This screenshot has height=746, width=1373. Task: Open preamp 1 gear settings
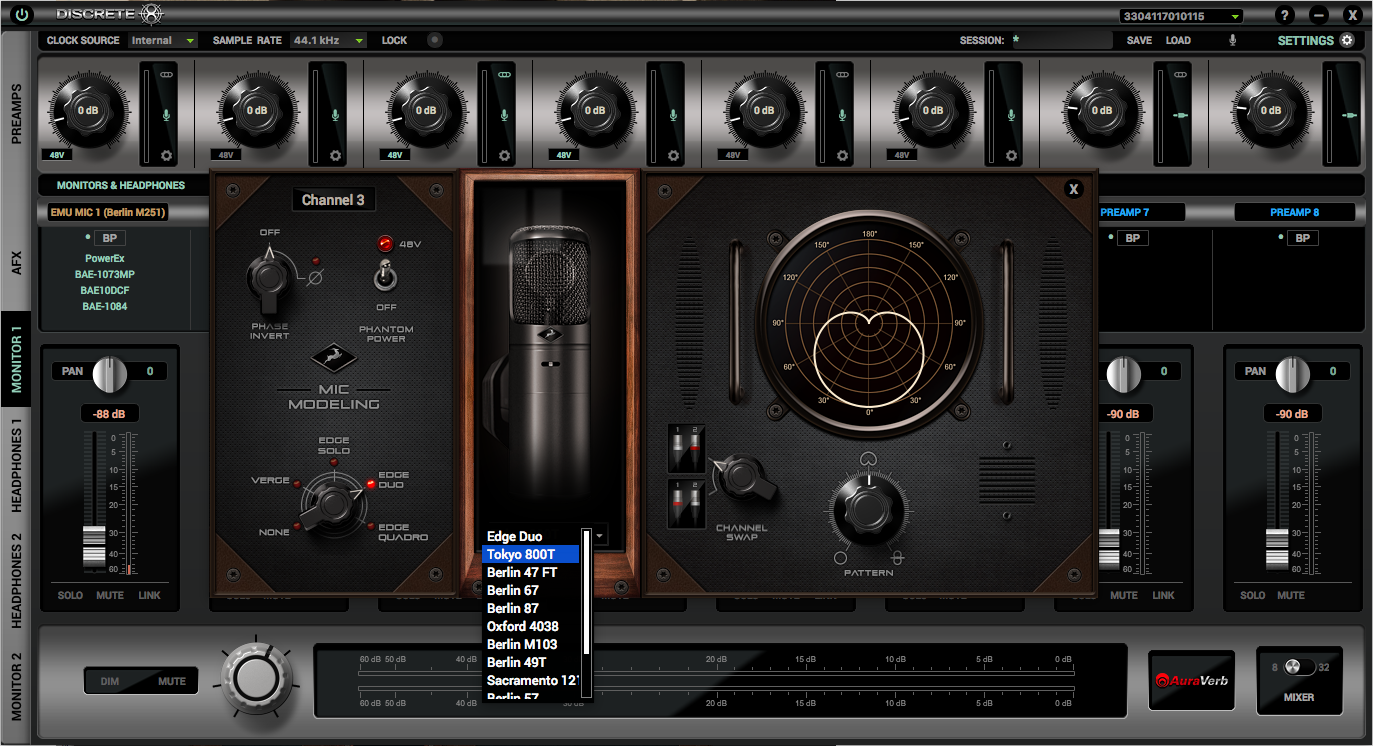tap(166, 156)
